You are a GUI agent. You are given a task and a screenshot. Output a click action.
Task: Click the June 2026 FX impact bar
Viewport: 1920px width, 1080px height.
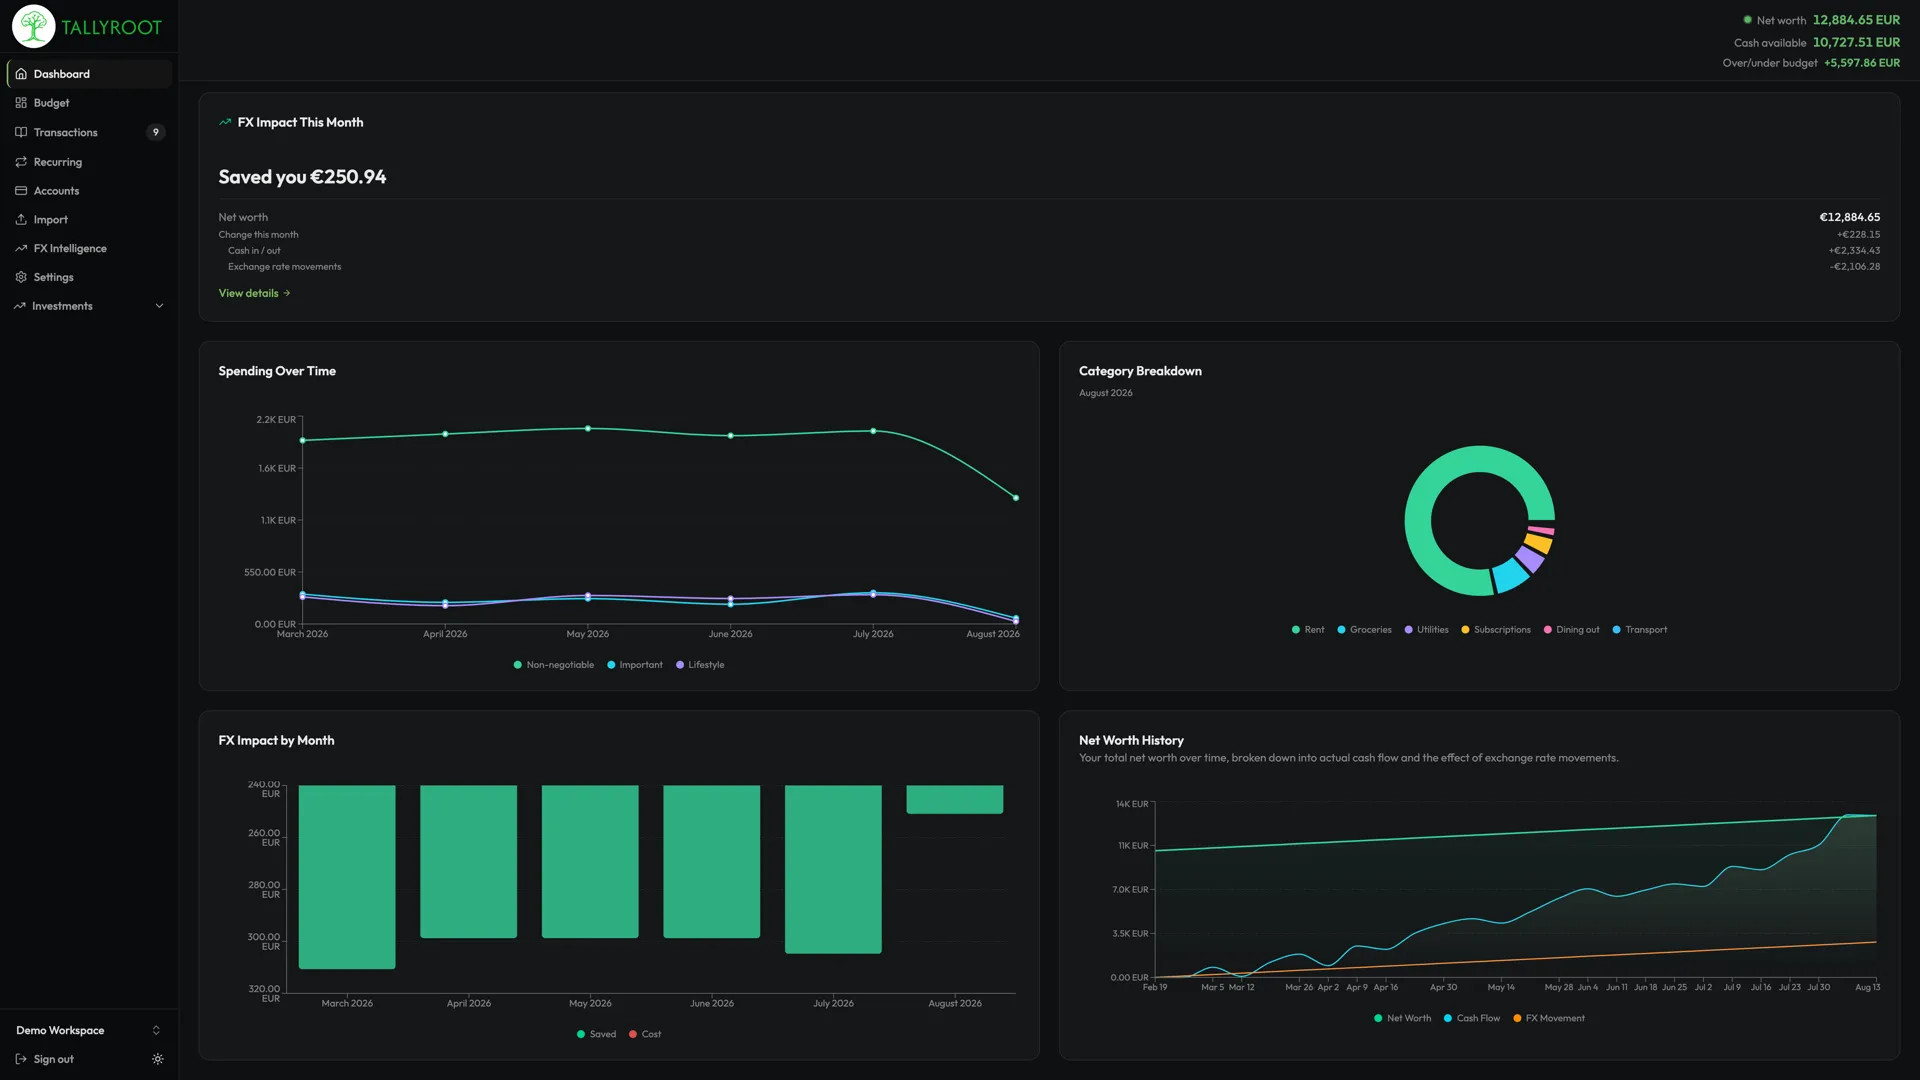tap(712, 862)
